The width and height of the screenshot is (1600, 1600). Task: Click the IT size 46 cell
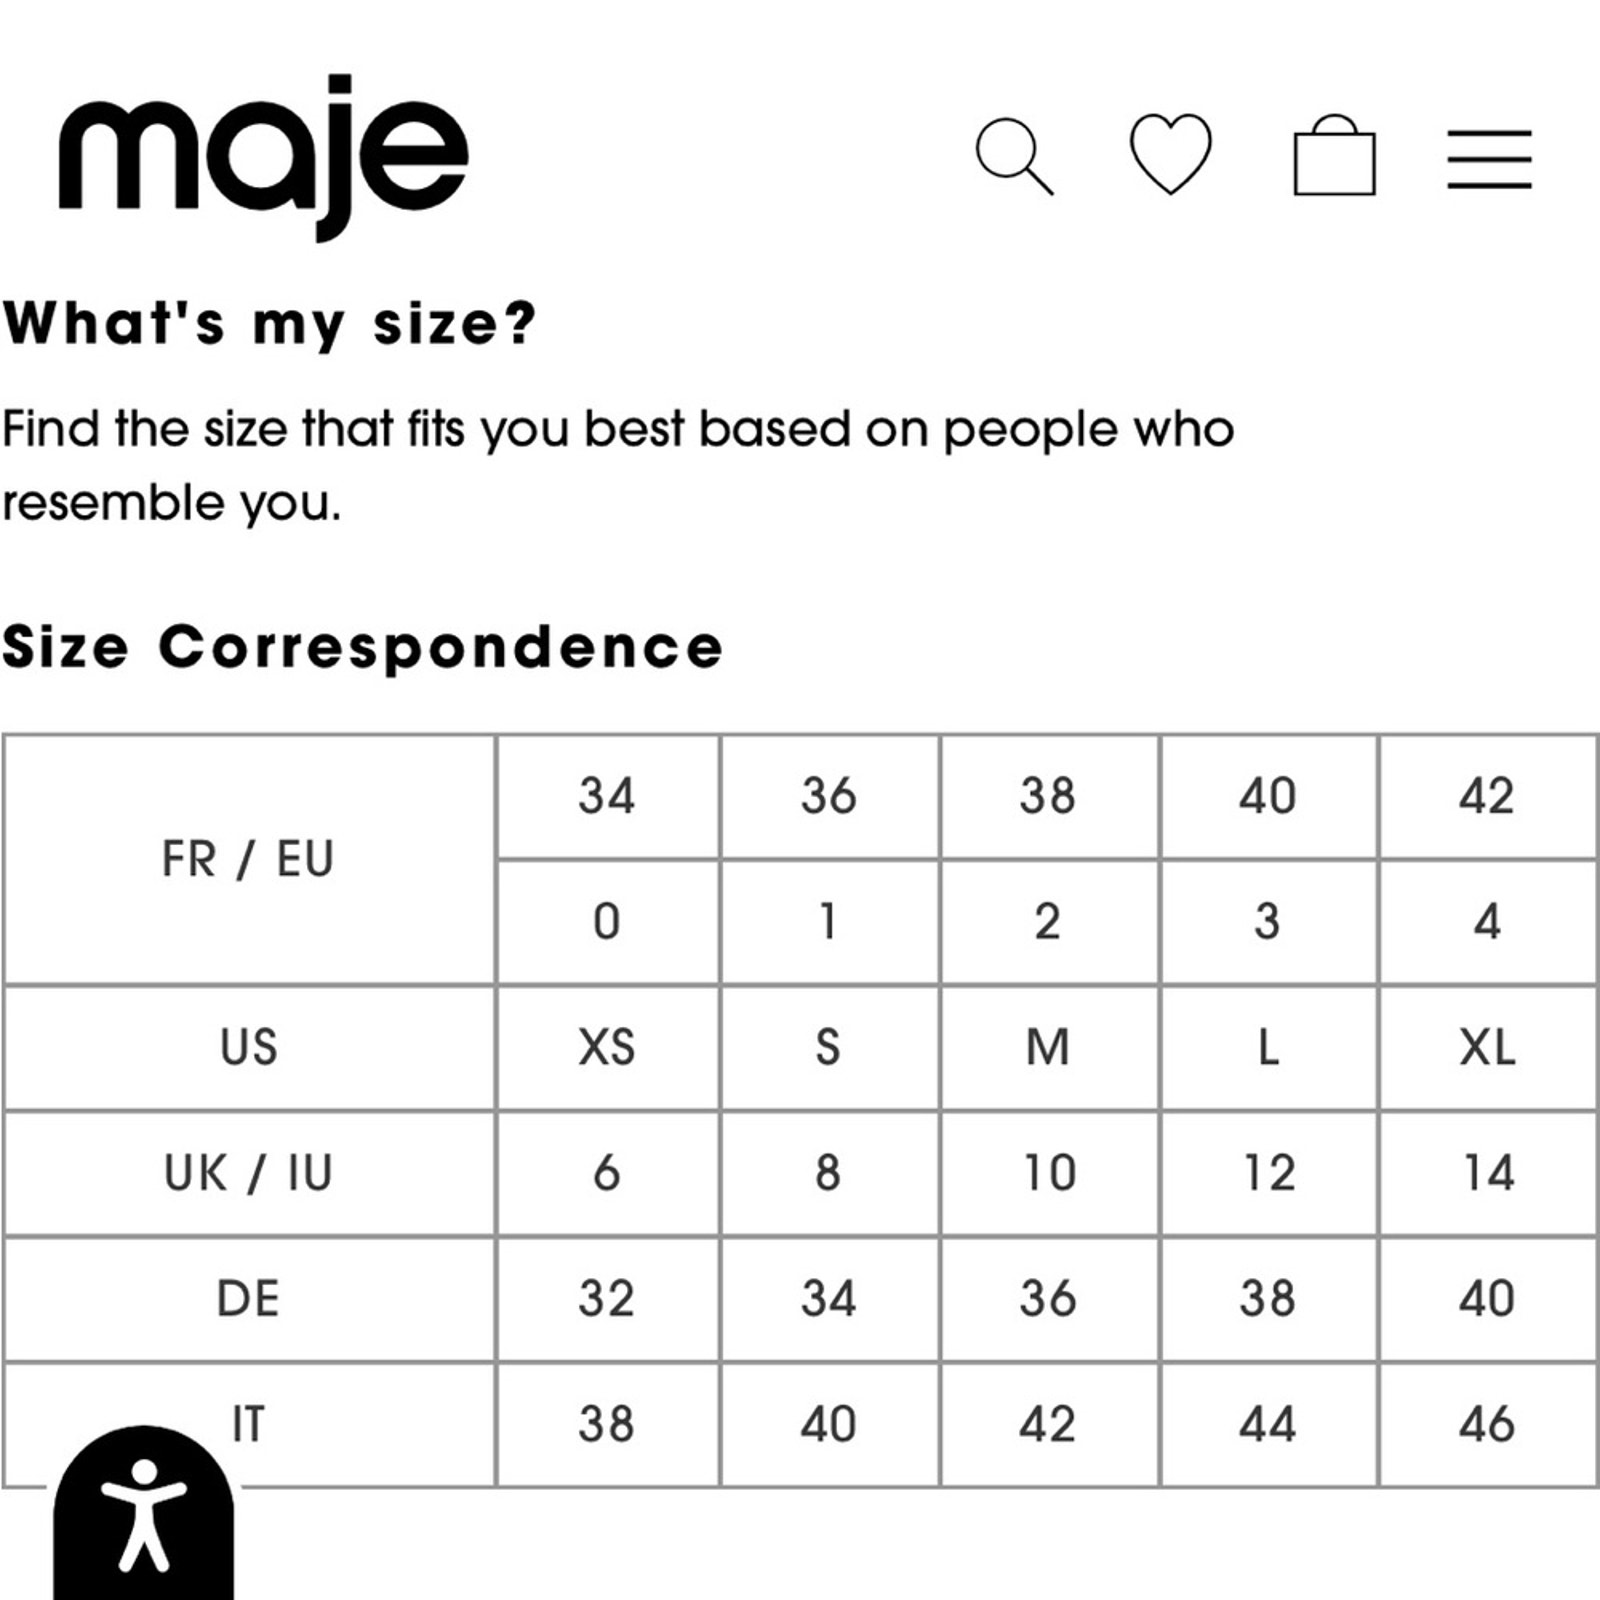tap(1487, 1424)
